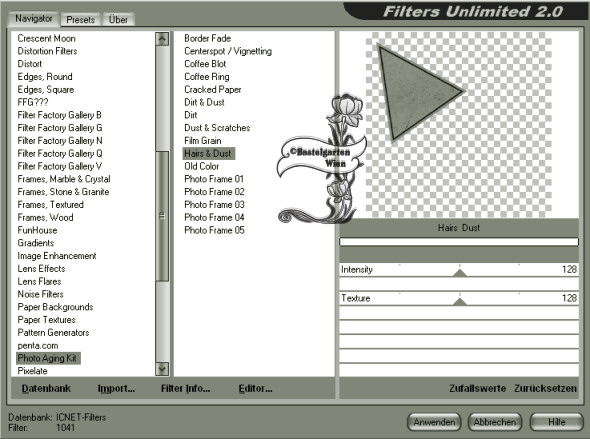This screenshot has height=439, width=590.
Task: Click Zurücksetzen to reset settings
Action: [545, 388]
